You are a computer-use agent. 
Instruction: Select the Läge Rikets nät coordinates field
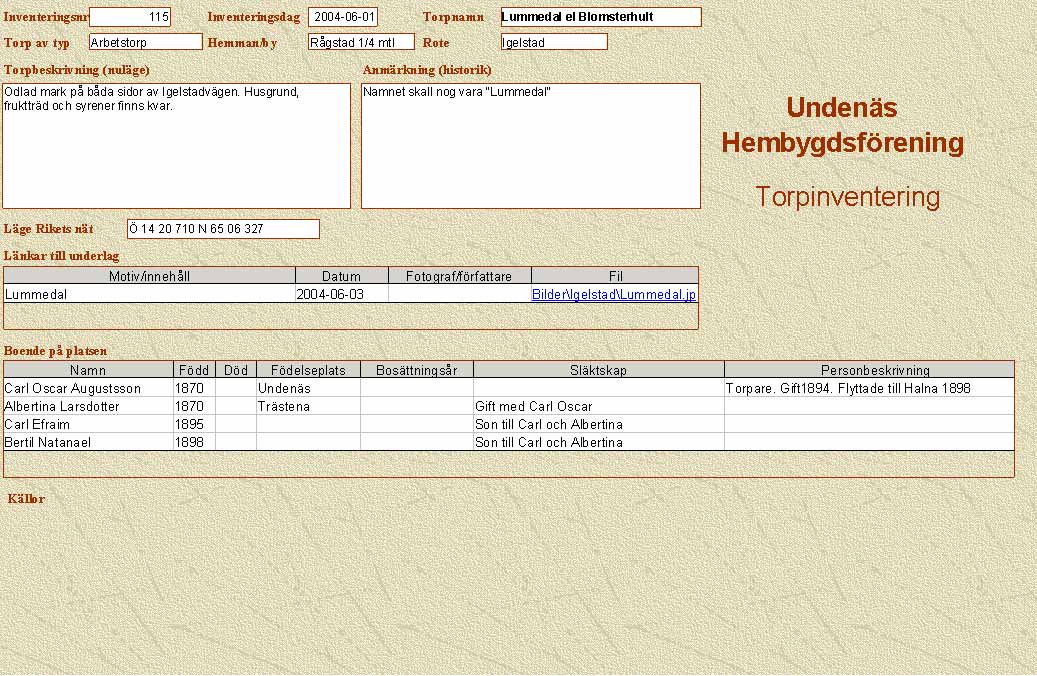222,229
